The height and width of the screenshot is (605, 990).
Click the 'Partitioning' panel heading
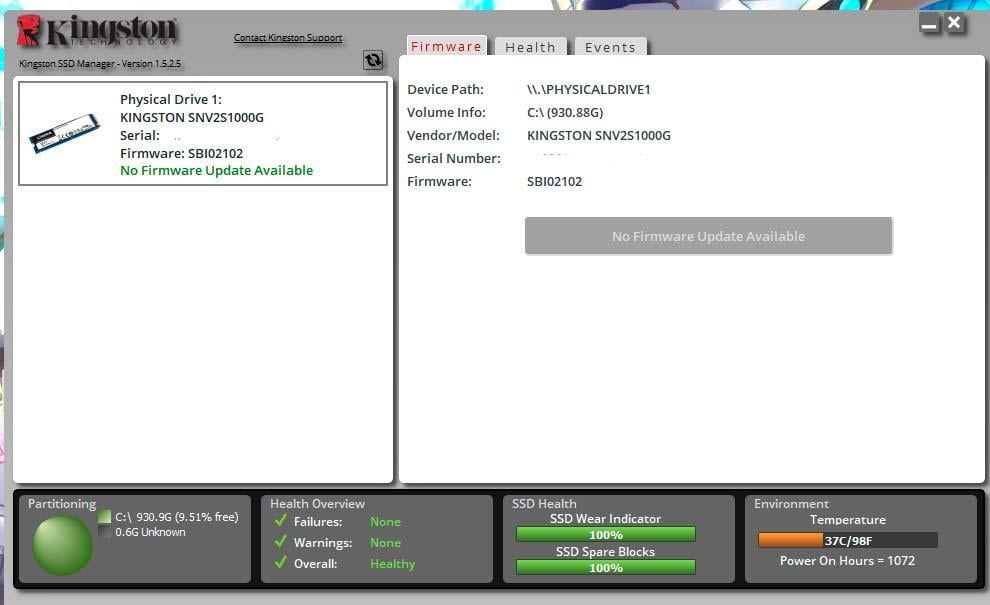(x=62, y=504)
